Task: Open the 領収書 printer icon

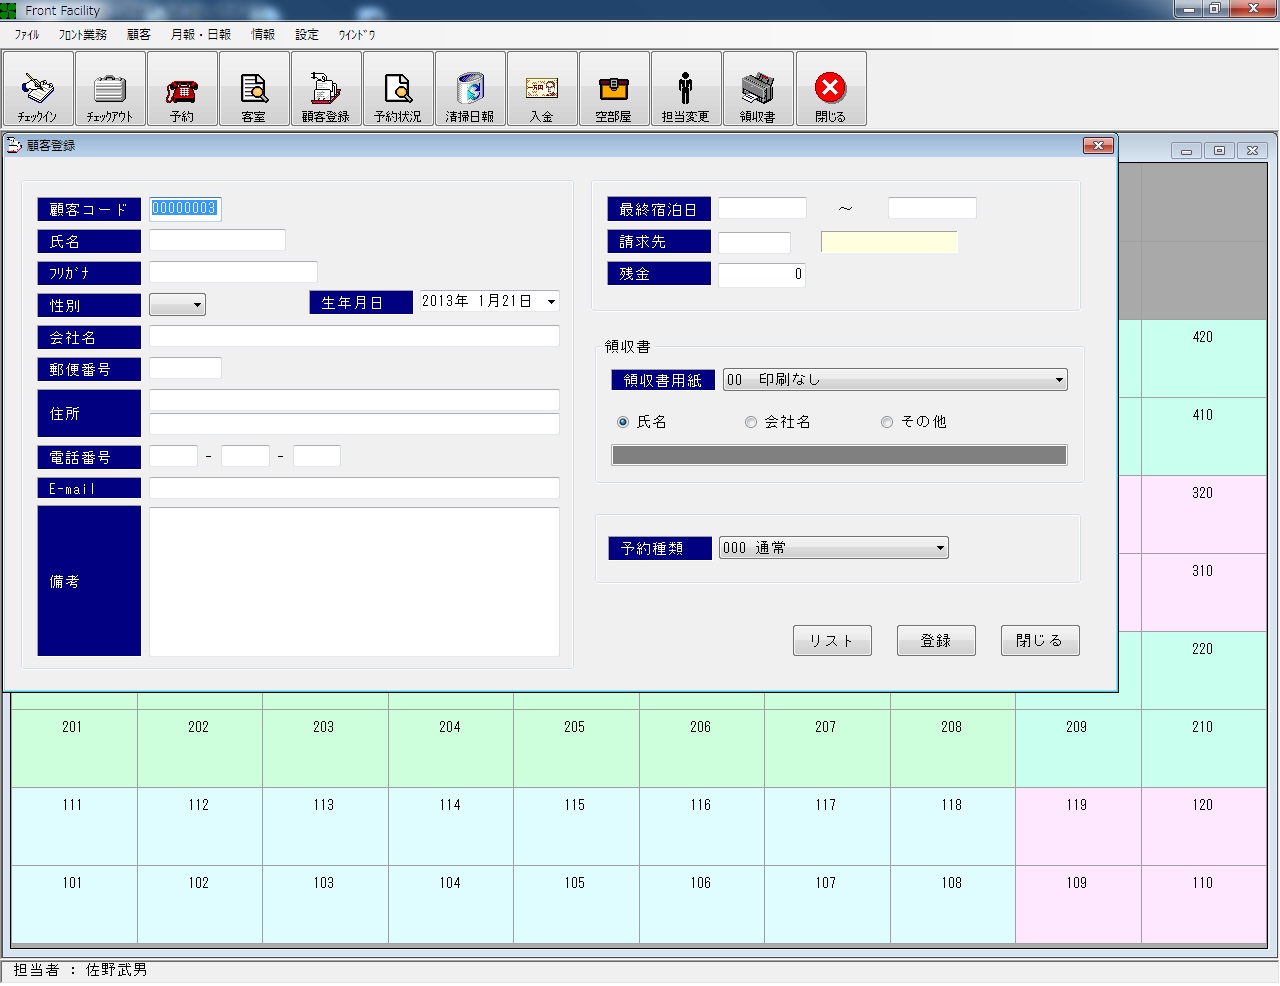Action: [758, 89]
